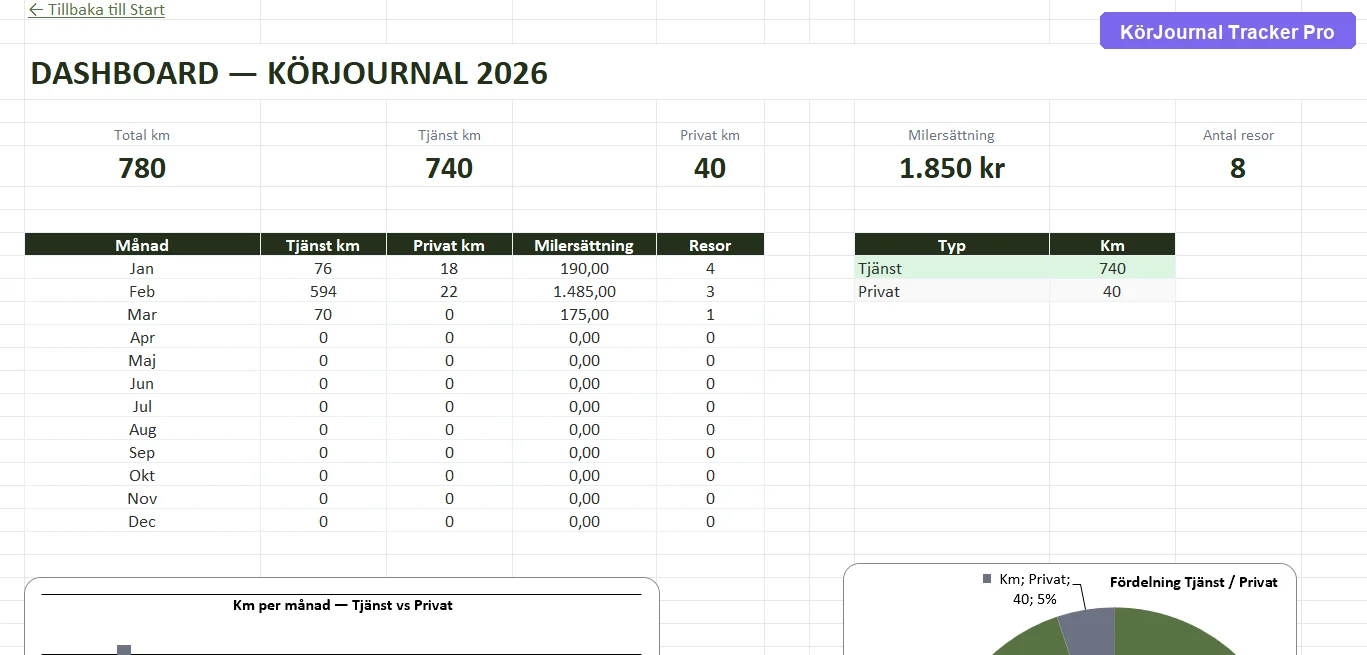The image size is (1367, 655).
Task: Click the KörJournal Tracker Pro button
Action: click(1227, 32)
